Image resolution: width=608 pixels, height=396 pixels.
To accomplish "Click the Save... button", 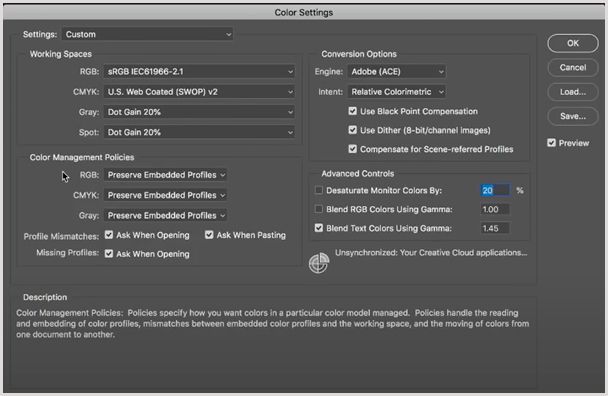I will pyautogui.click(x=573, y=116).
